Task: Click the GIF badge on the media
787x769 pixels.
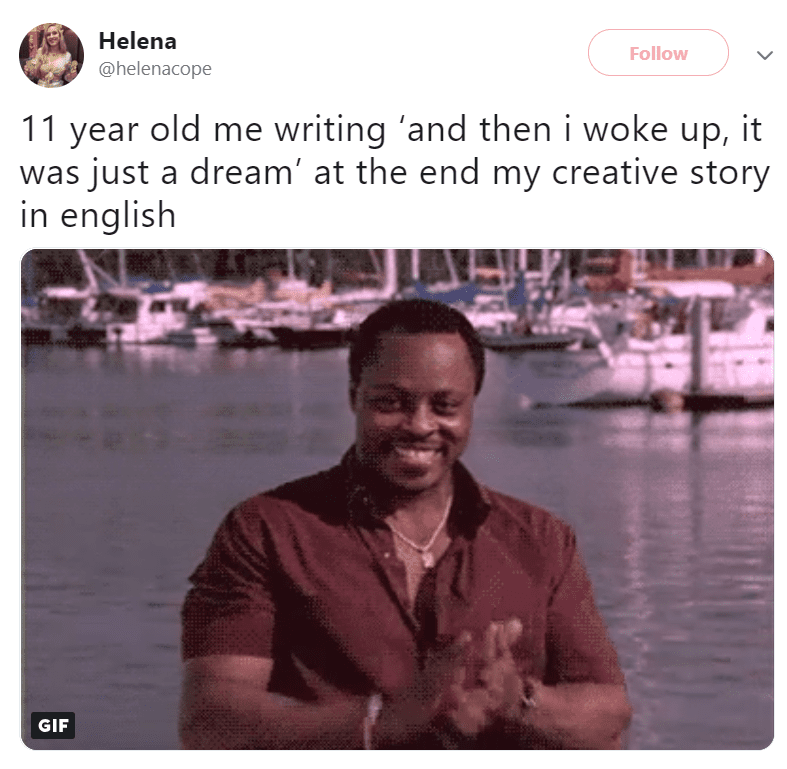Action: 53,725
